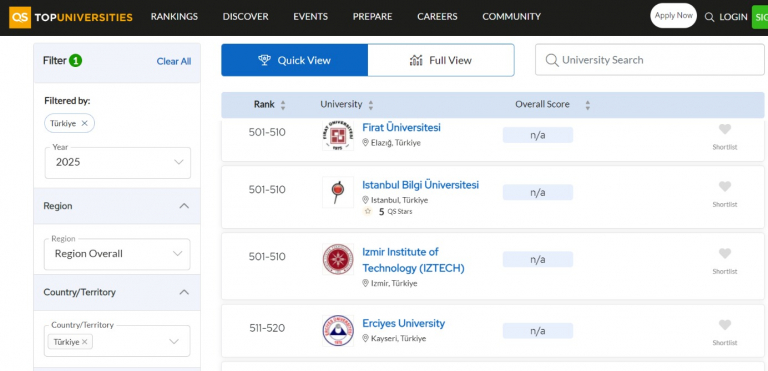Remove the Türkiye chip under Filtered by
The width and height of the screenshot is (768, 371).
pyautogui.click(x=84, y=124)
